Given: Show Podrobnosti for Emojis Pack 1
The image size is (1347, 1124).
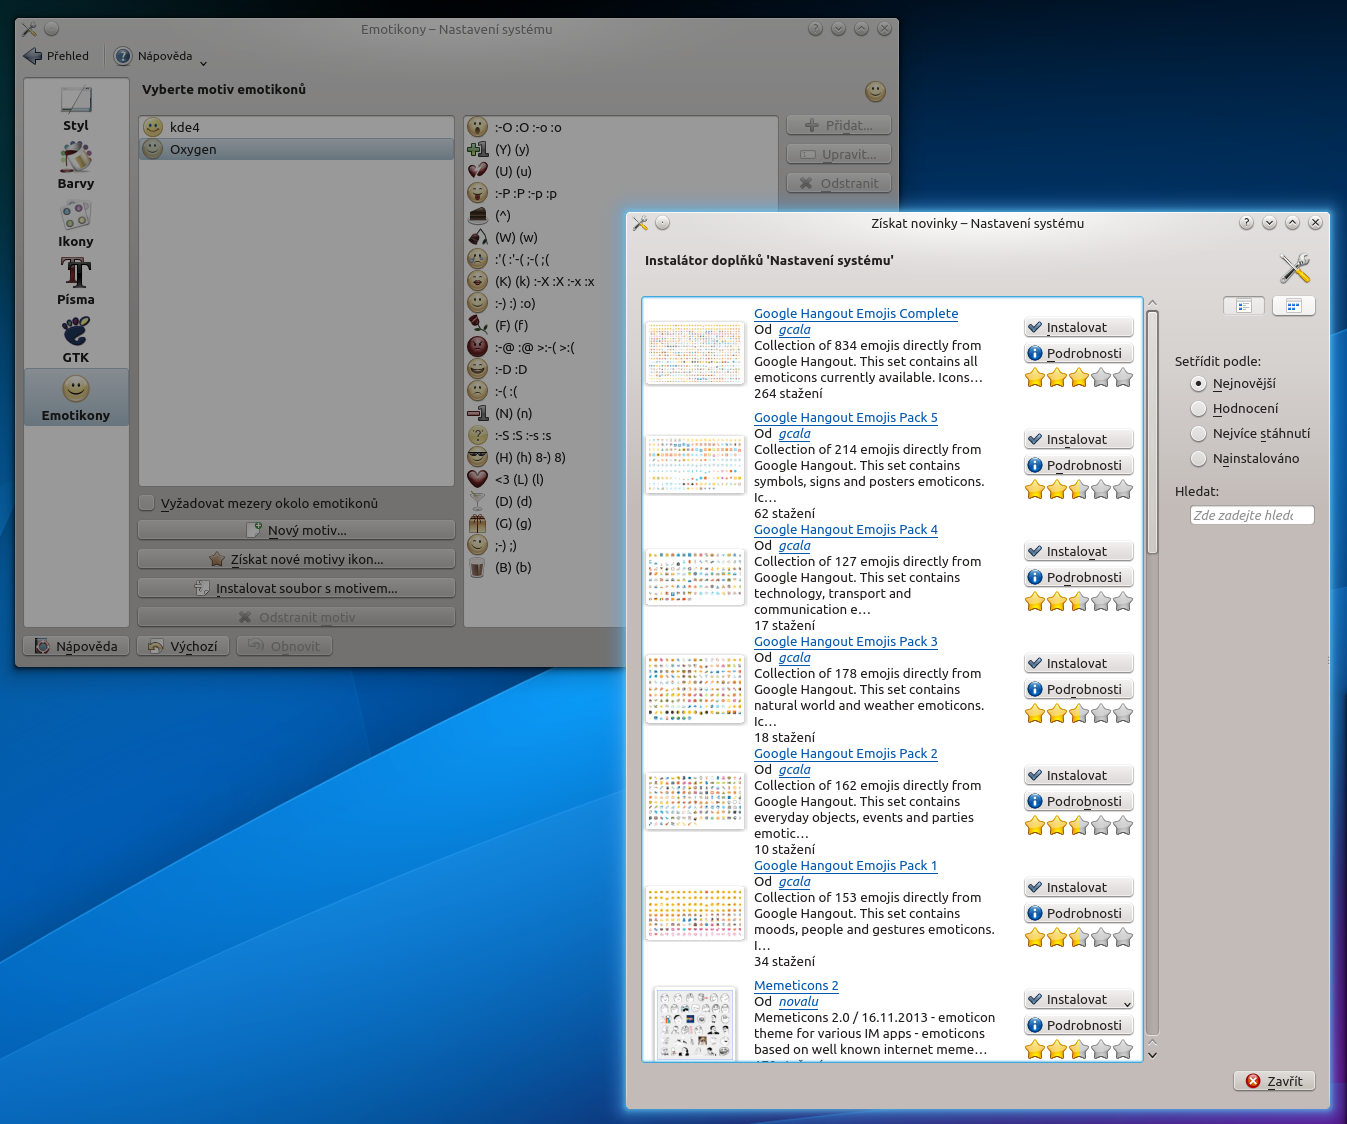Looking at the screenshot, I should point(1078,913).
